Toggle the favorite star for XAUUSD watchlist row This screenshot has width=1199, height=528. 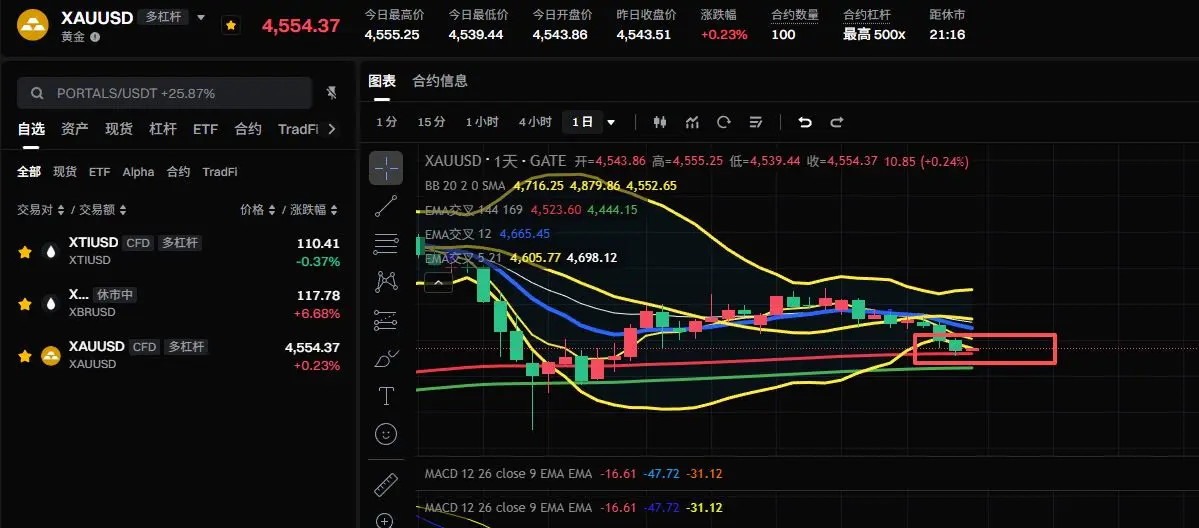(x=24, y=356)
